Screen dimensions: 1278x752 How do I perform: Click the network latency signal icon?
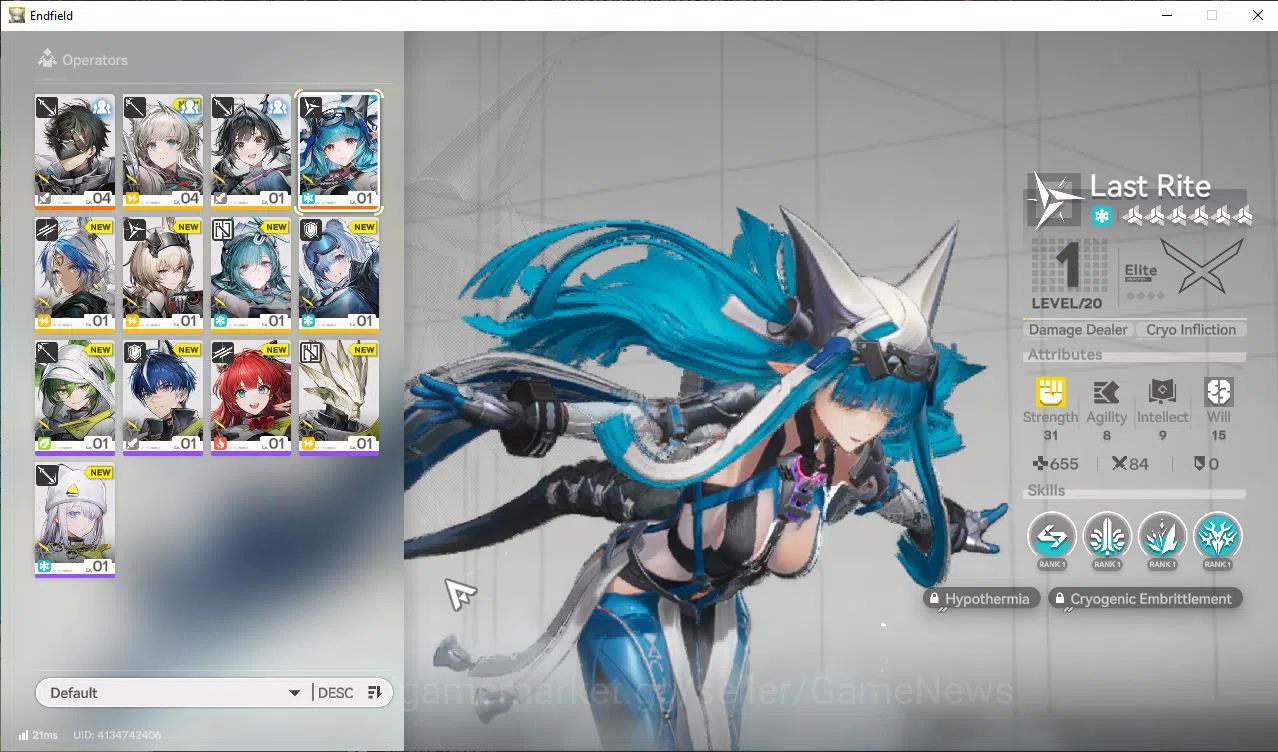23,735
